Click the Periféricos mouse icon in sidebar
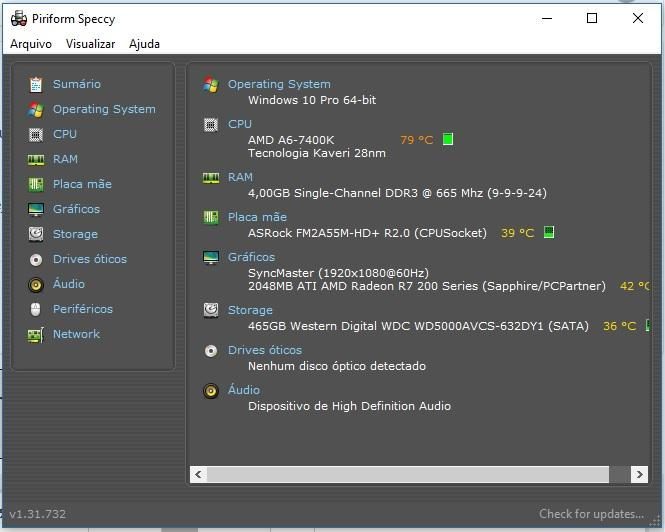Image resolution: width=665 pixels, height=532 pixels. (x=36, y=309)
